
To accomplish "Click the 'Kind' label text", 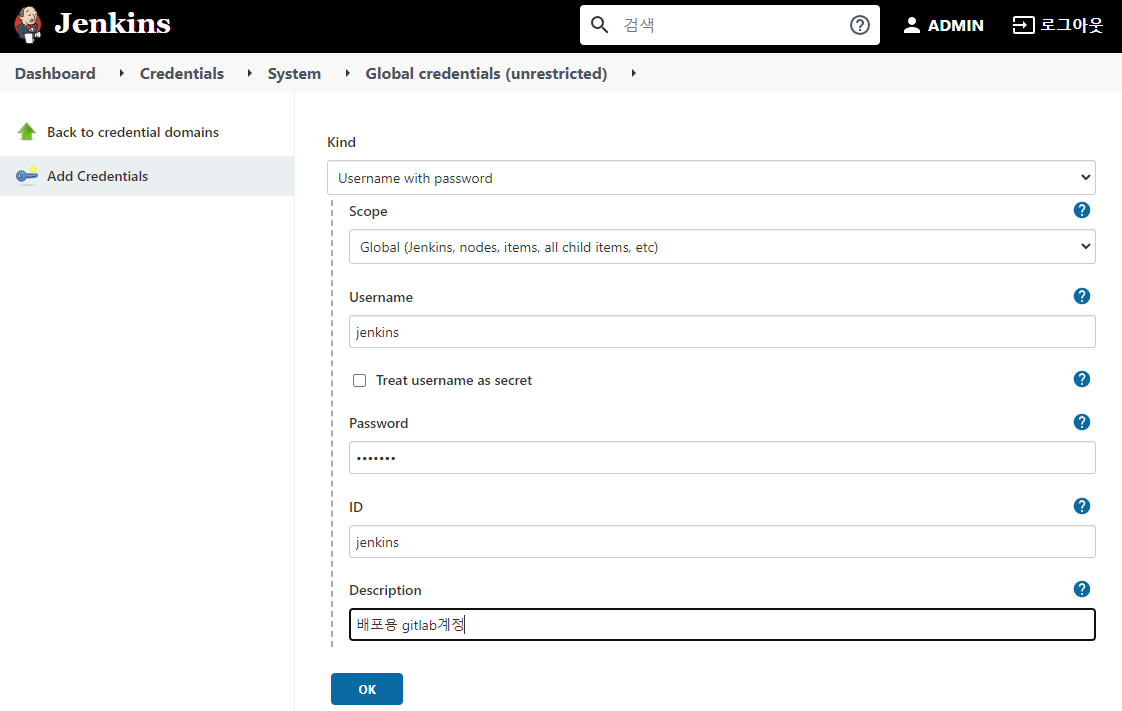I will pyautogui.click(x=341, y=142).
